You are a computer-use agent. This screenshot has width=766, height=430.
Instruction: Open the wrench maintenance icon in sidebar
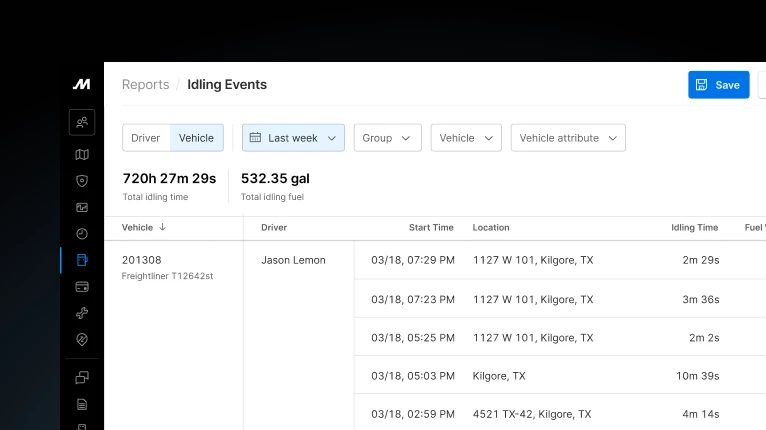pyautogui.click(x=82, y=313)
